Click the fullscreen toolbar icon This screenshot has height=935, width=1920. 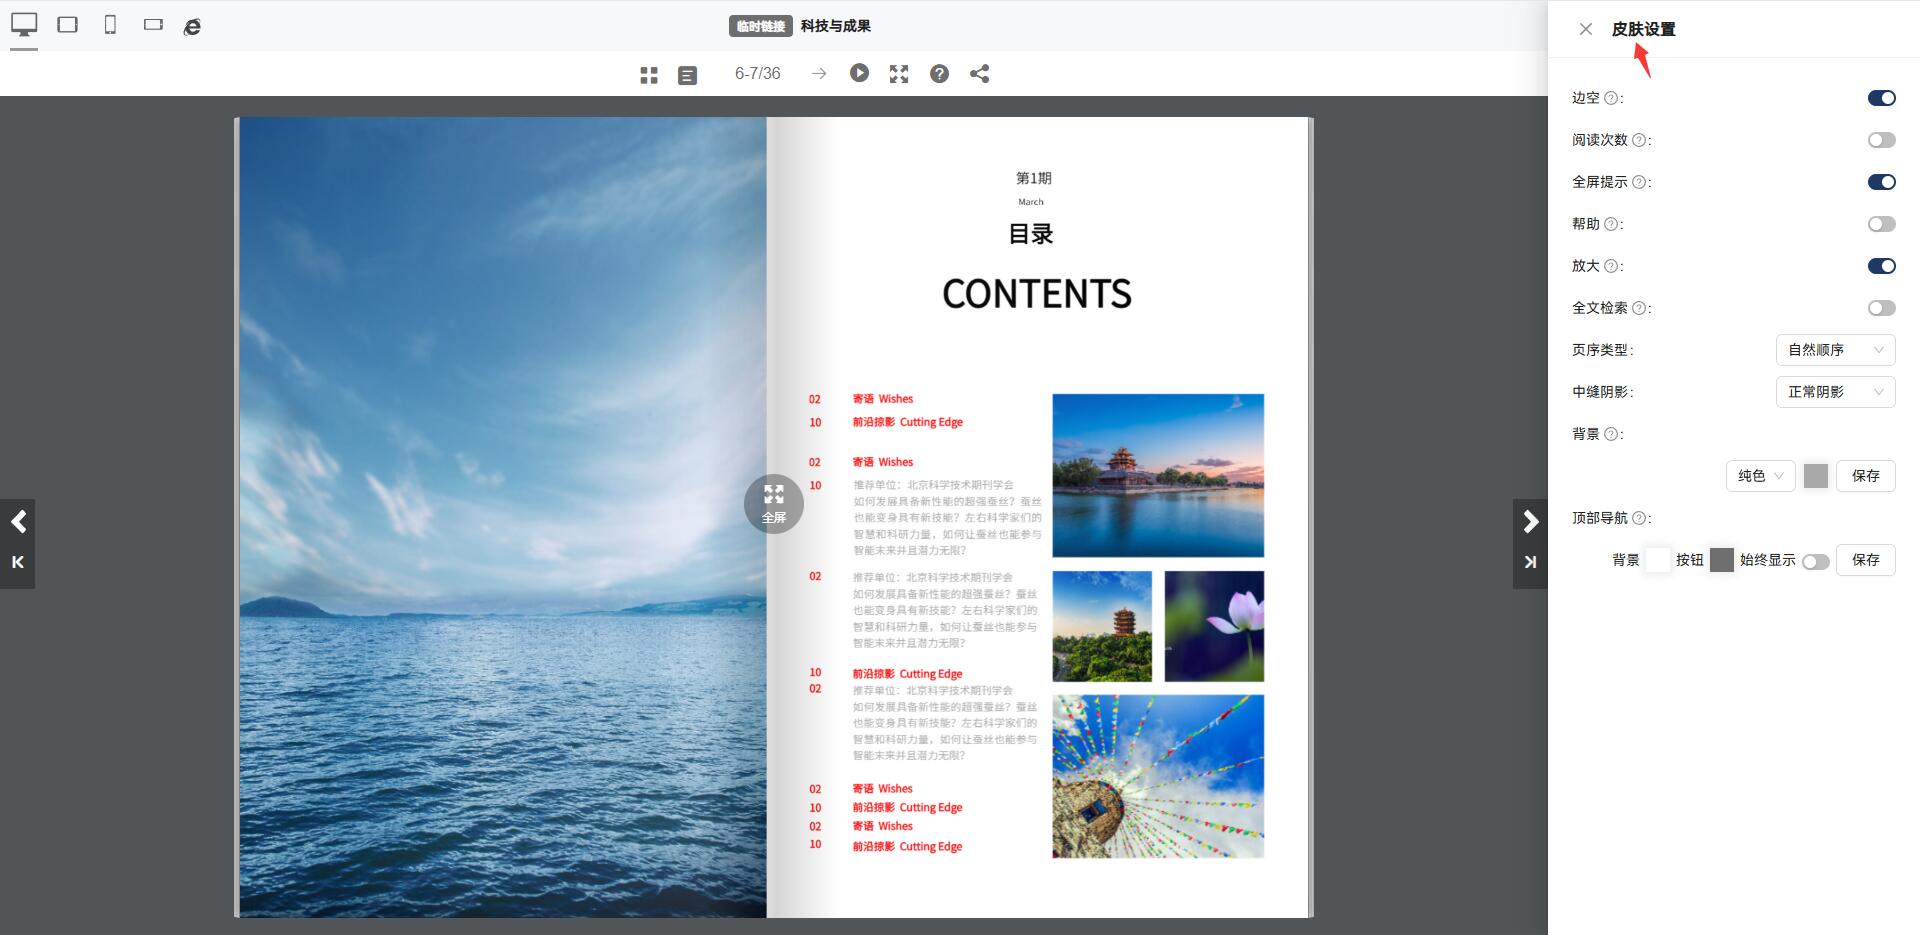899,74
